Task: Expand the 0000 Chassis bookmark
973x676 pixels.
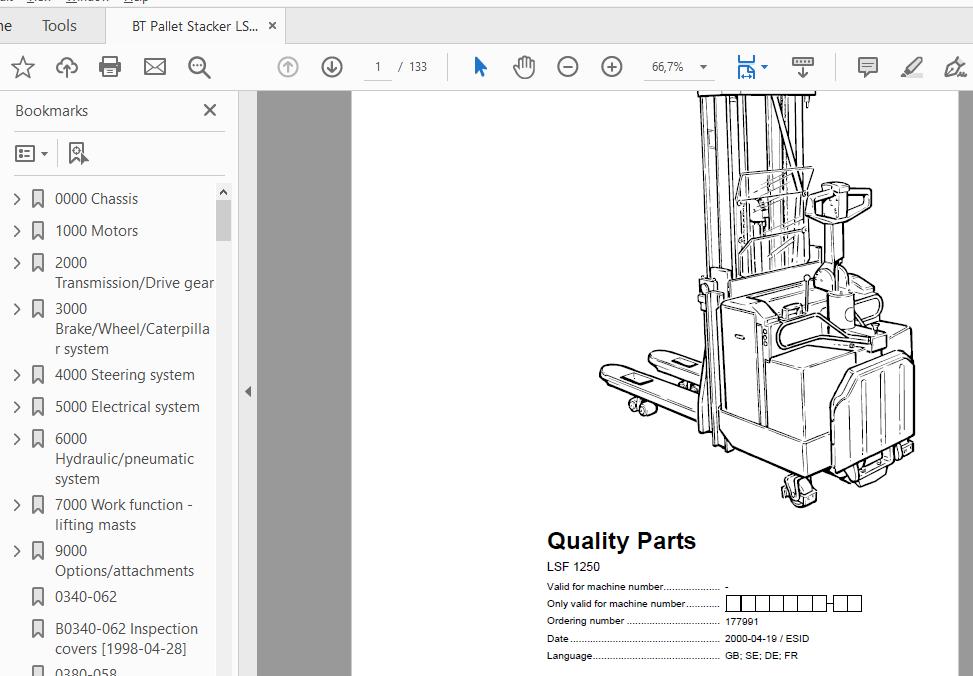Action: 17,199
